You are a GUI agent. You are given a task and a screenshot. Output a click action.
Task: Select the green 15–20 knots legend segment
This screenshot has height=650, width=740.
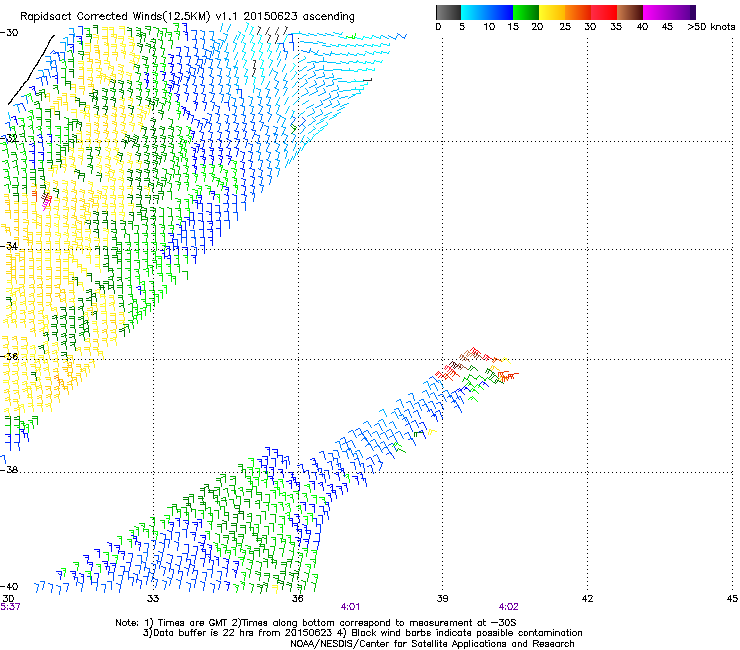[x=526, y=12]
